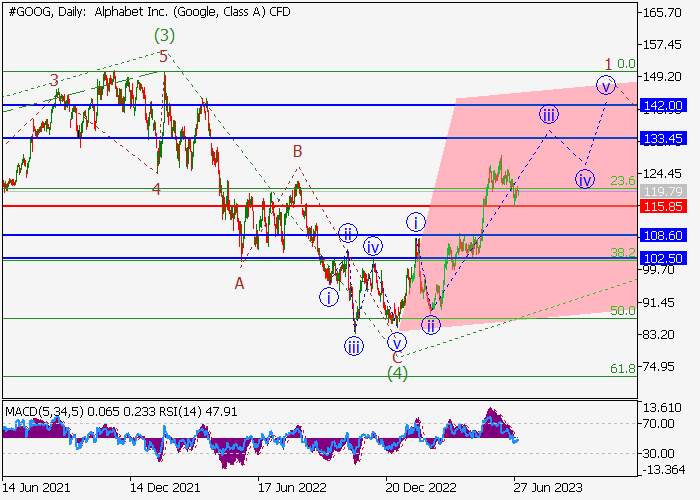Click the MACD(5,34,5) RSI(14) indicator label
The image size is (700, 500).
[121, 411]
